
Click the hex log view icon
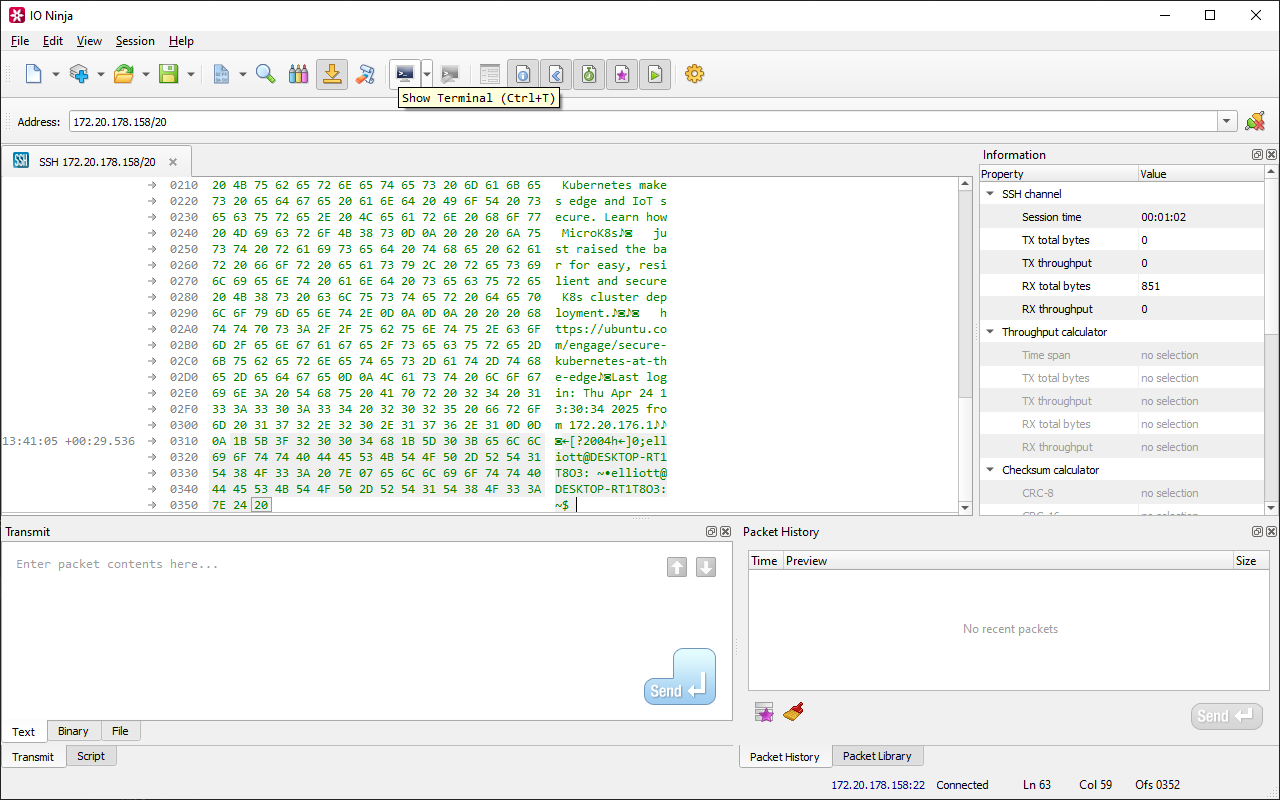coord(222,74)
